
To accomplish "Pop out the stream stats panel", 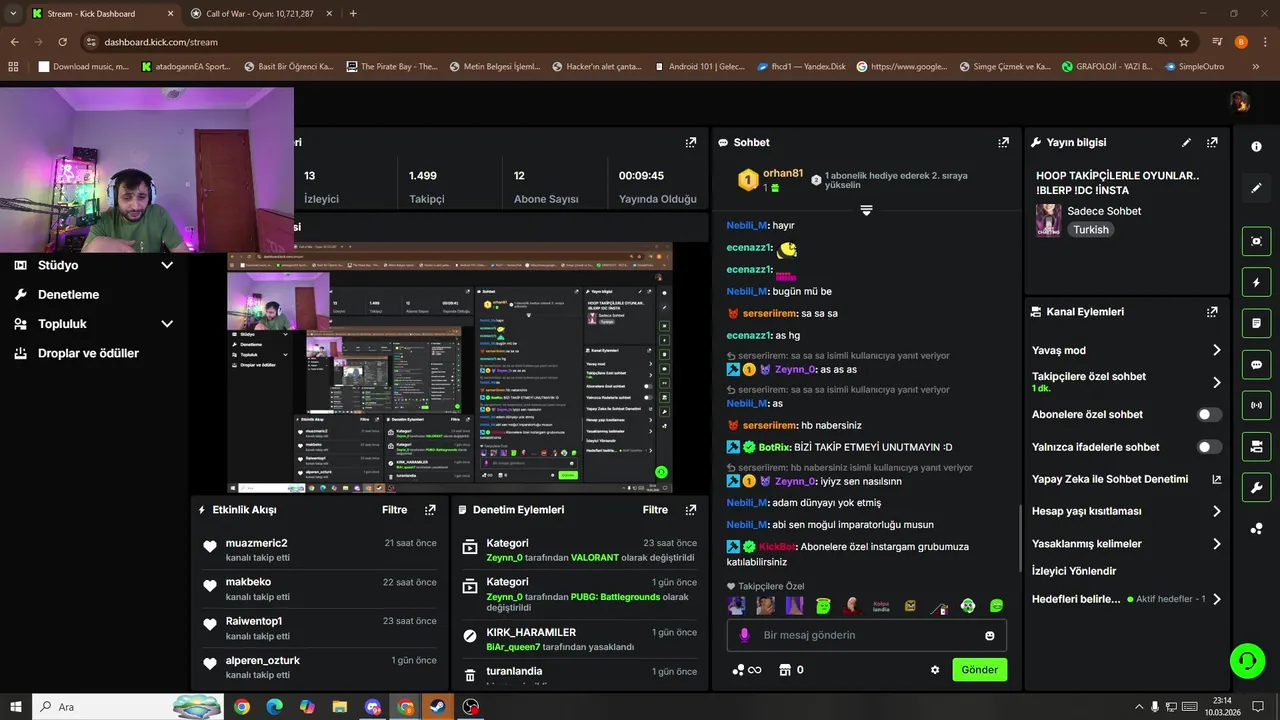I will point(690,143).
